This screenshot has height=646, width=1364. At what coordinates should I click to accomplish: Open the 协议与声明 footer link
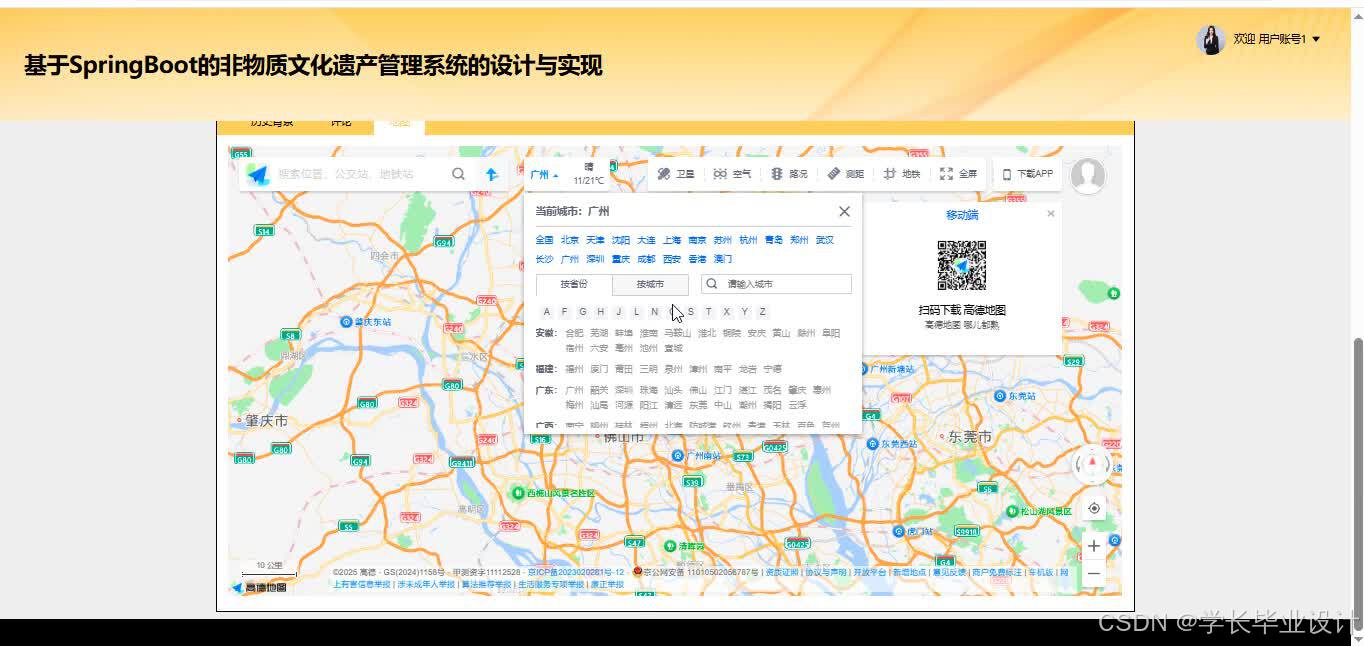(x=826, y=572)
